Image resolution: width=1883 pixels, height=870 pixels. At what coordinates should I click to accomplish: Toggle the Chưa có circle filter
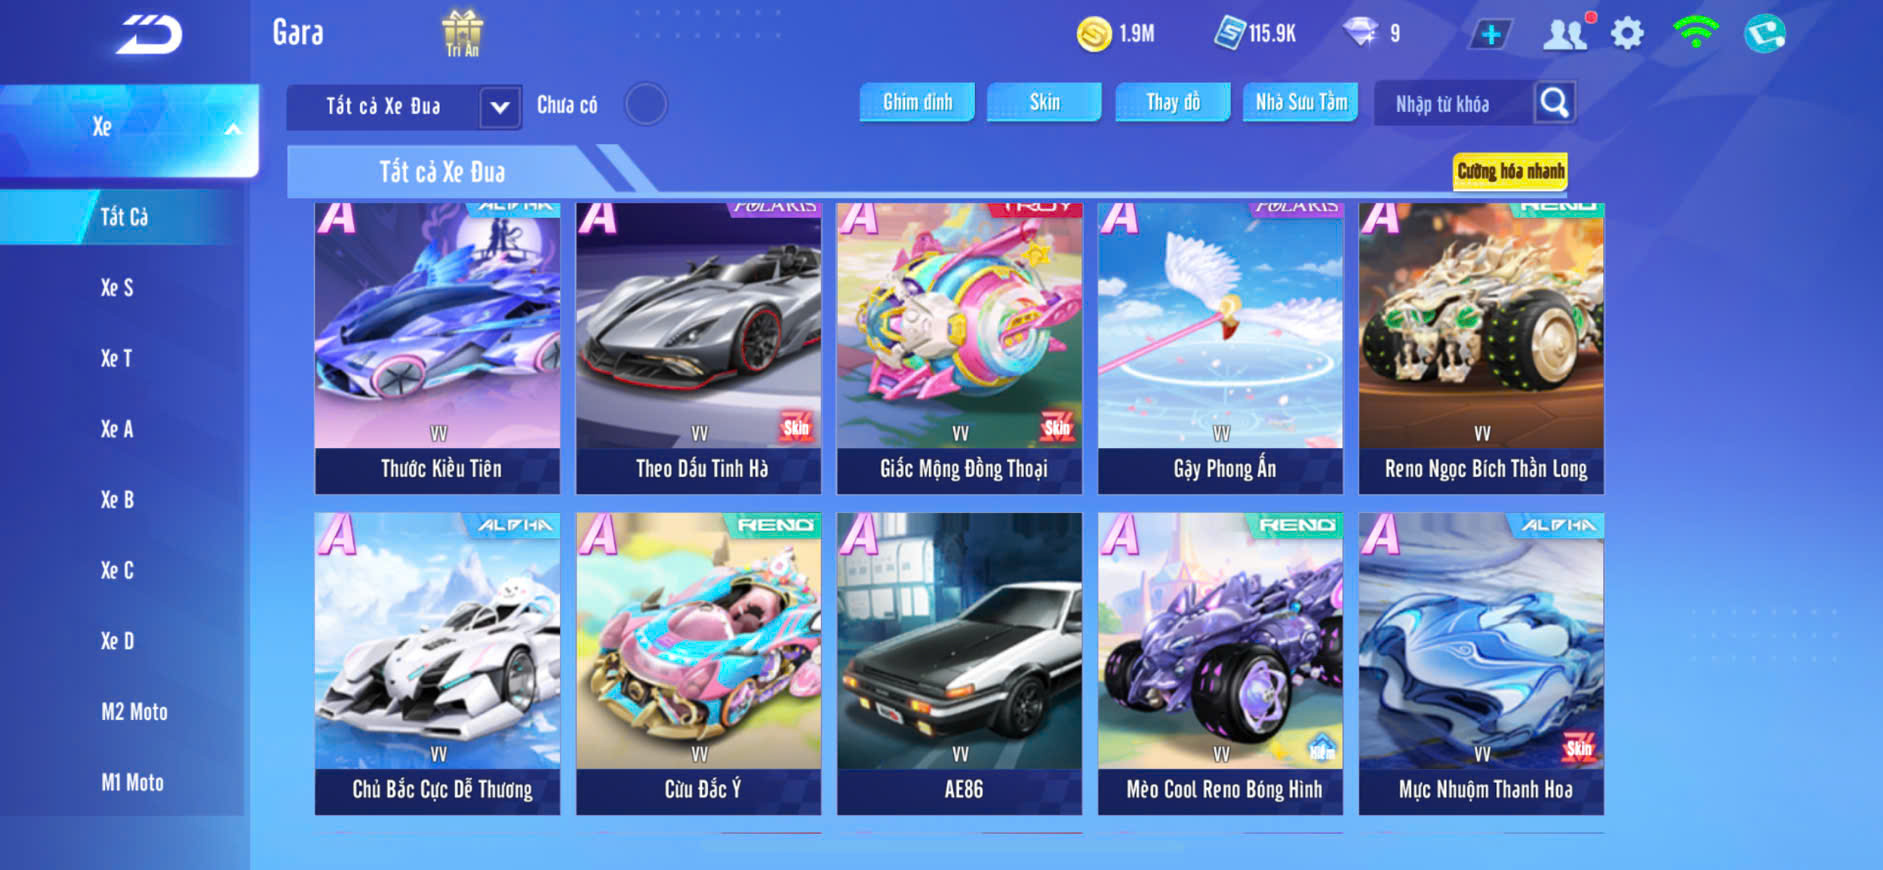646,104
